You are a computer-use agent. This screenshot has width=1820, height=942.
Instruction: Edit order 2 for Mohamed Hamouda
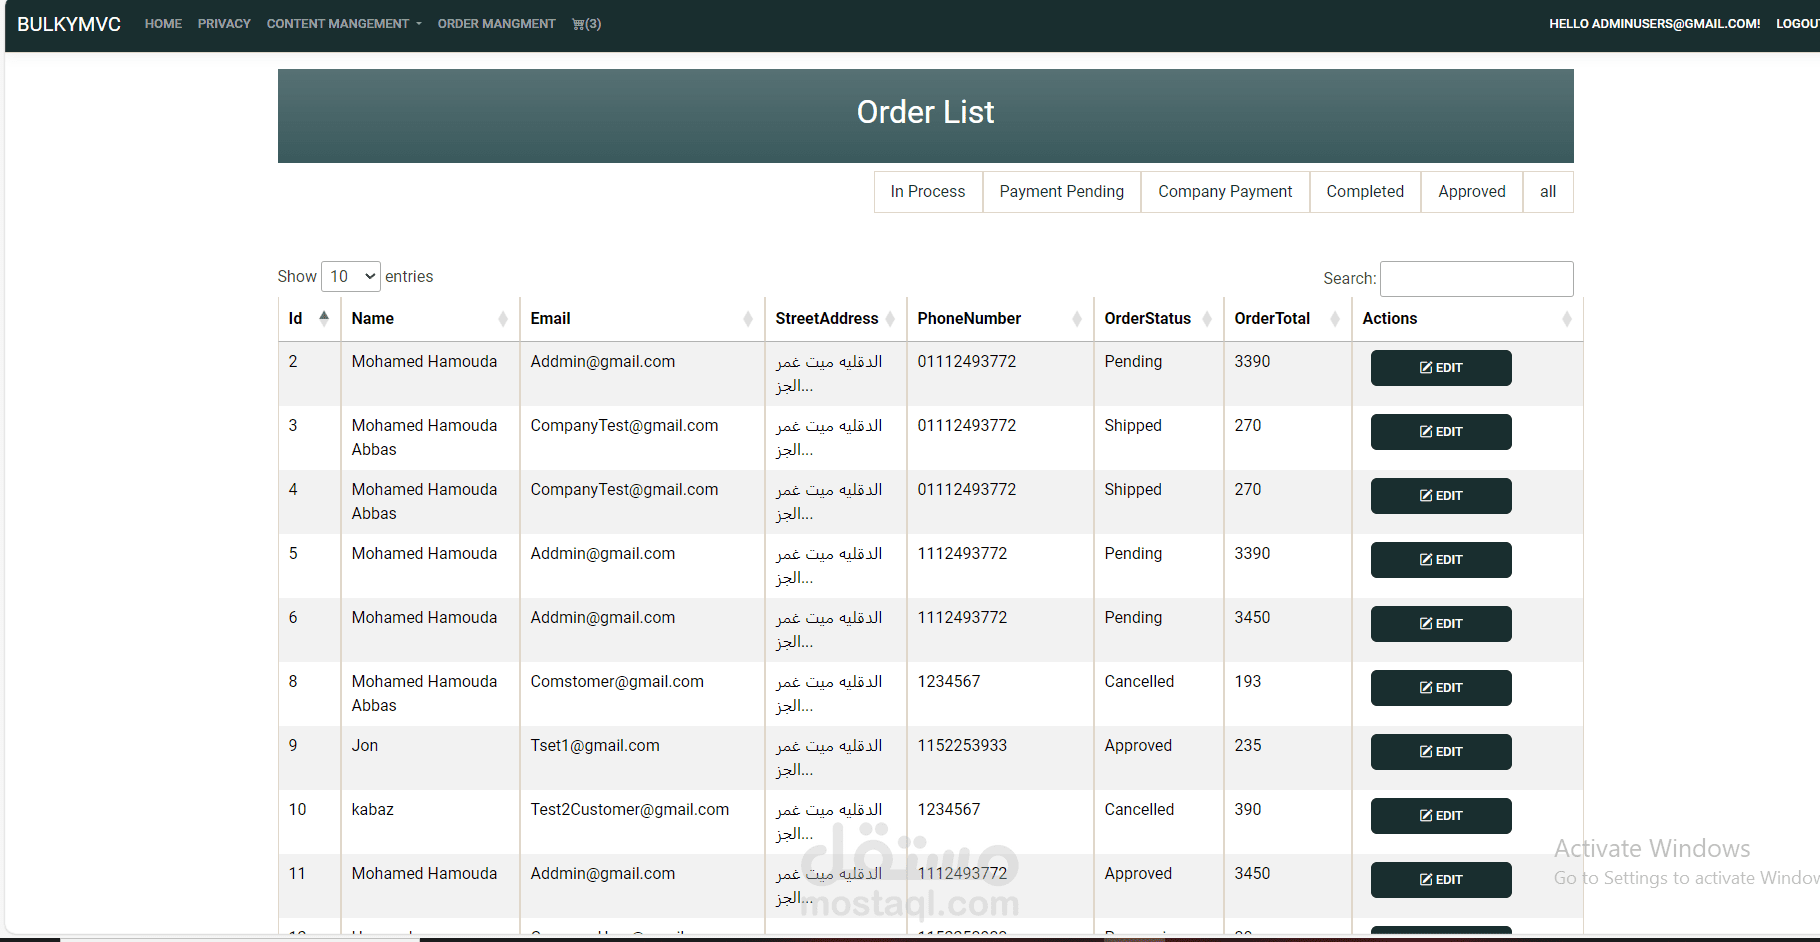[x=1440, y=368]
